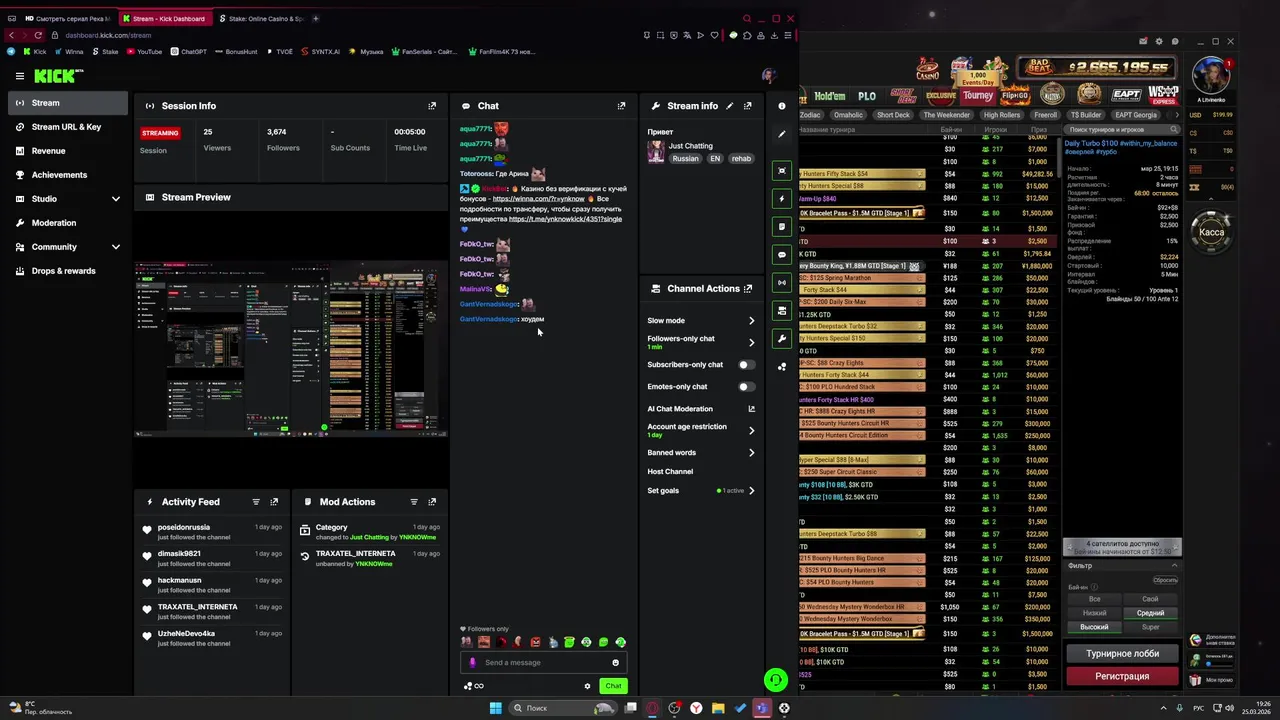
Task: Open mail icon in poker client title bar
Action: [1143, 41]
